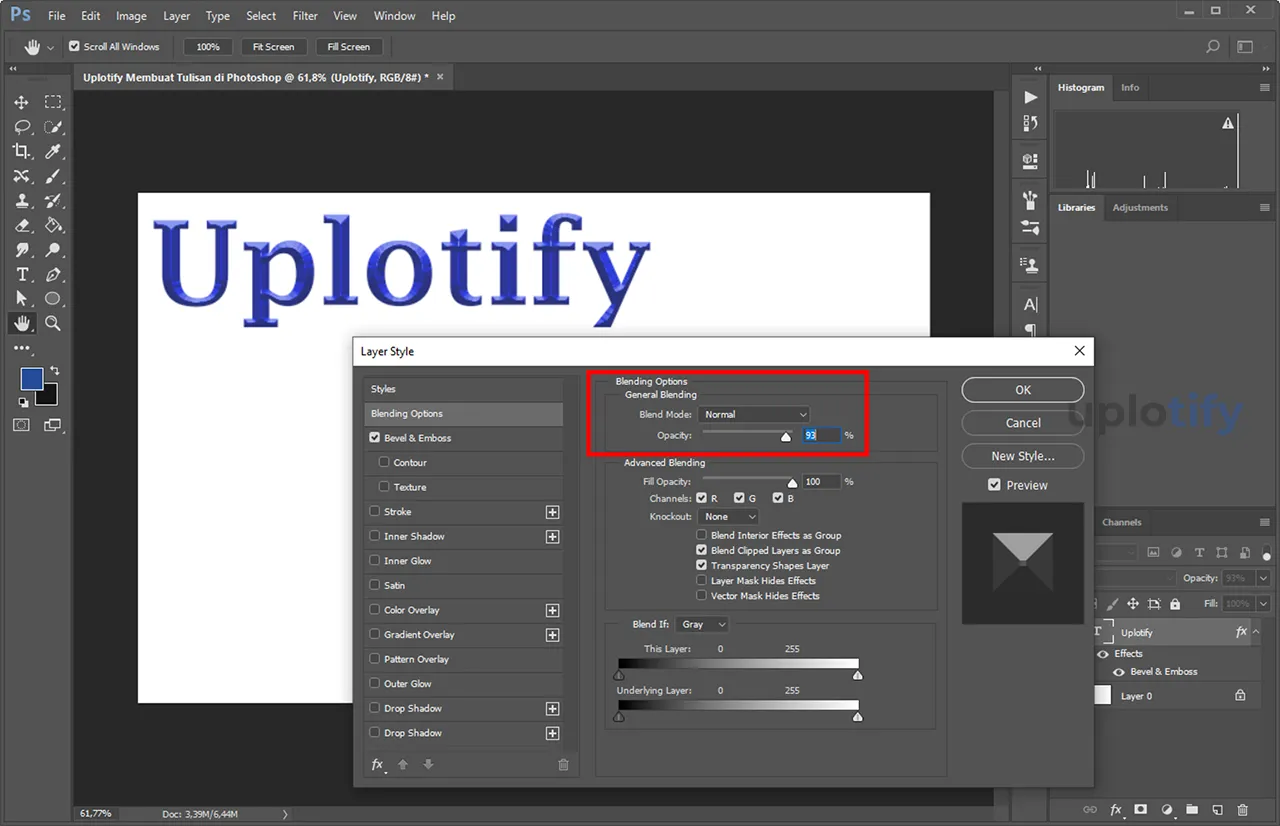Select the Ellipse shape tool

tap(53, 299)
